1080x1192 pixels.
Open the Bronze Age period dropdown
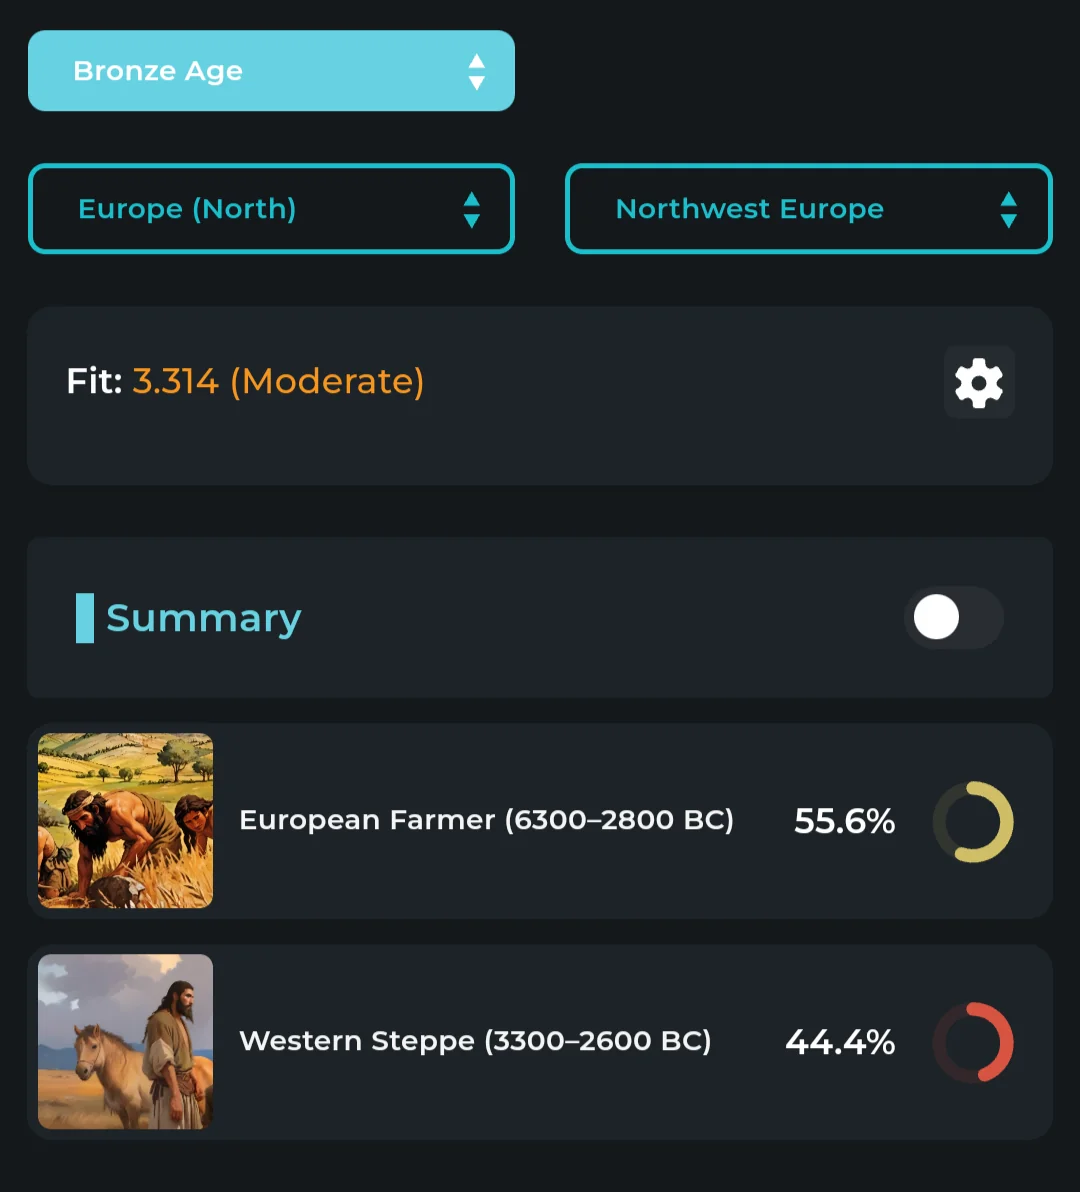tap(271, 71)
